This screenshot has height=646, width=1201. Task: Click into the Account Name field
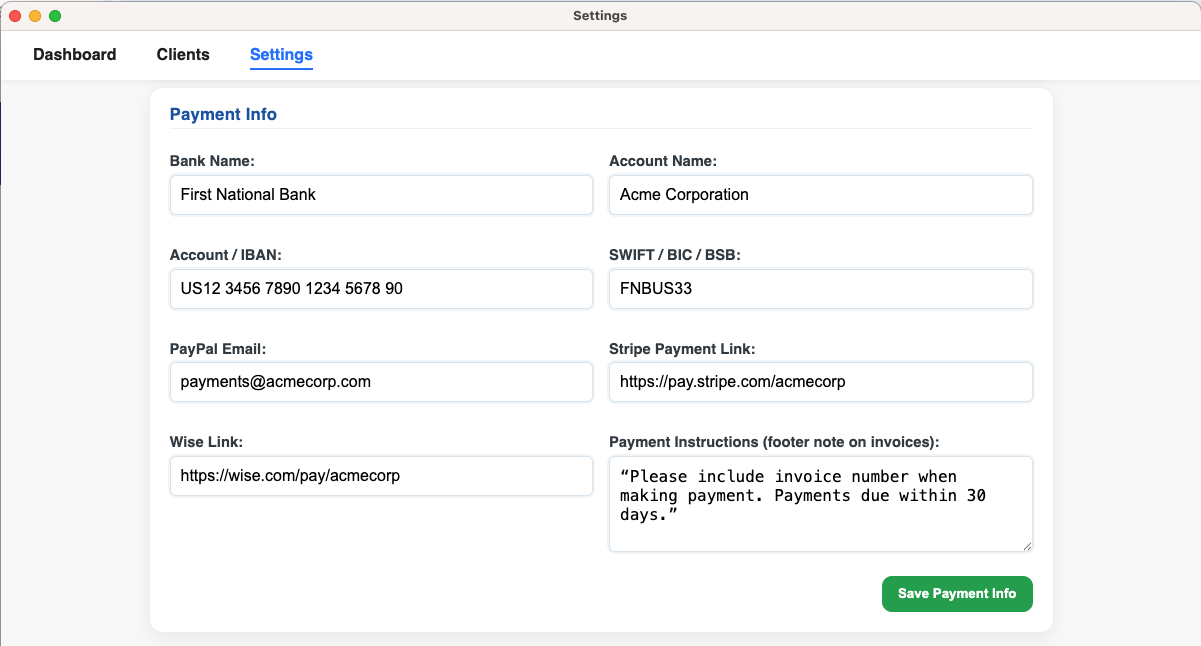[820, 195]
